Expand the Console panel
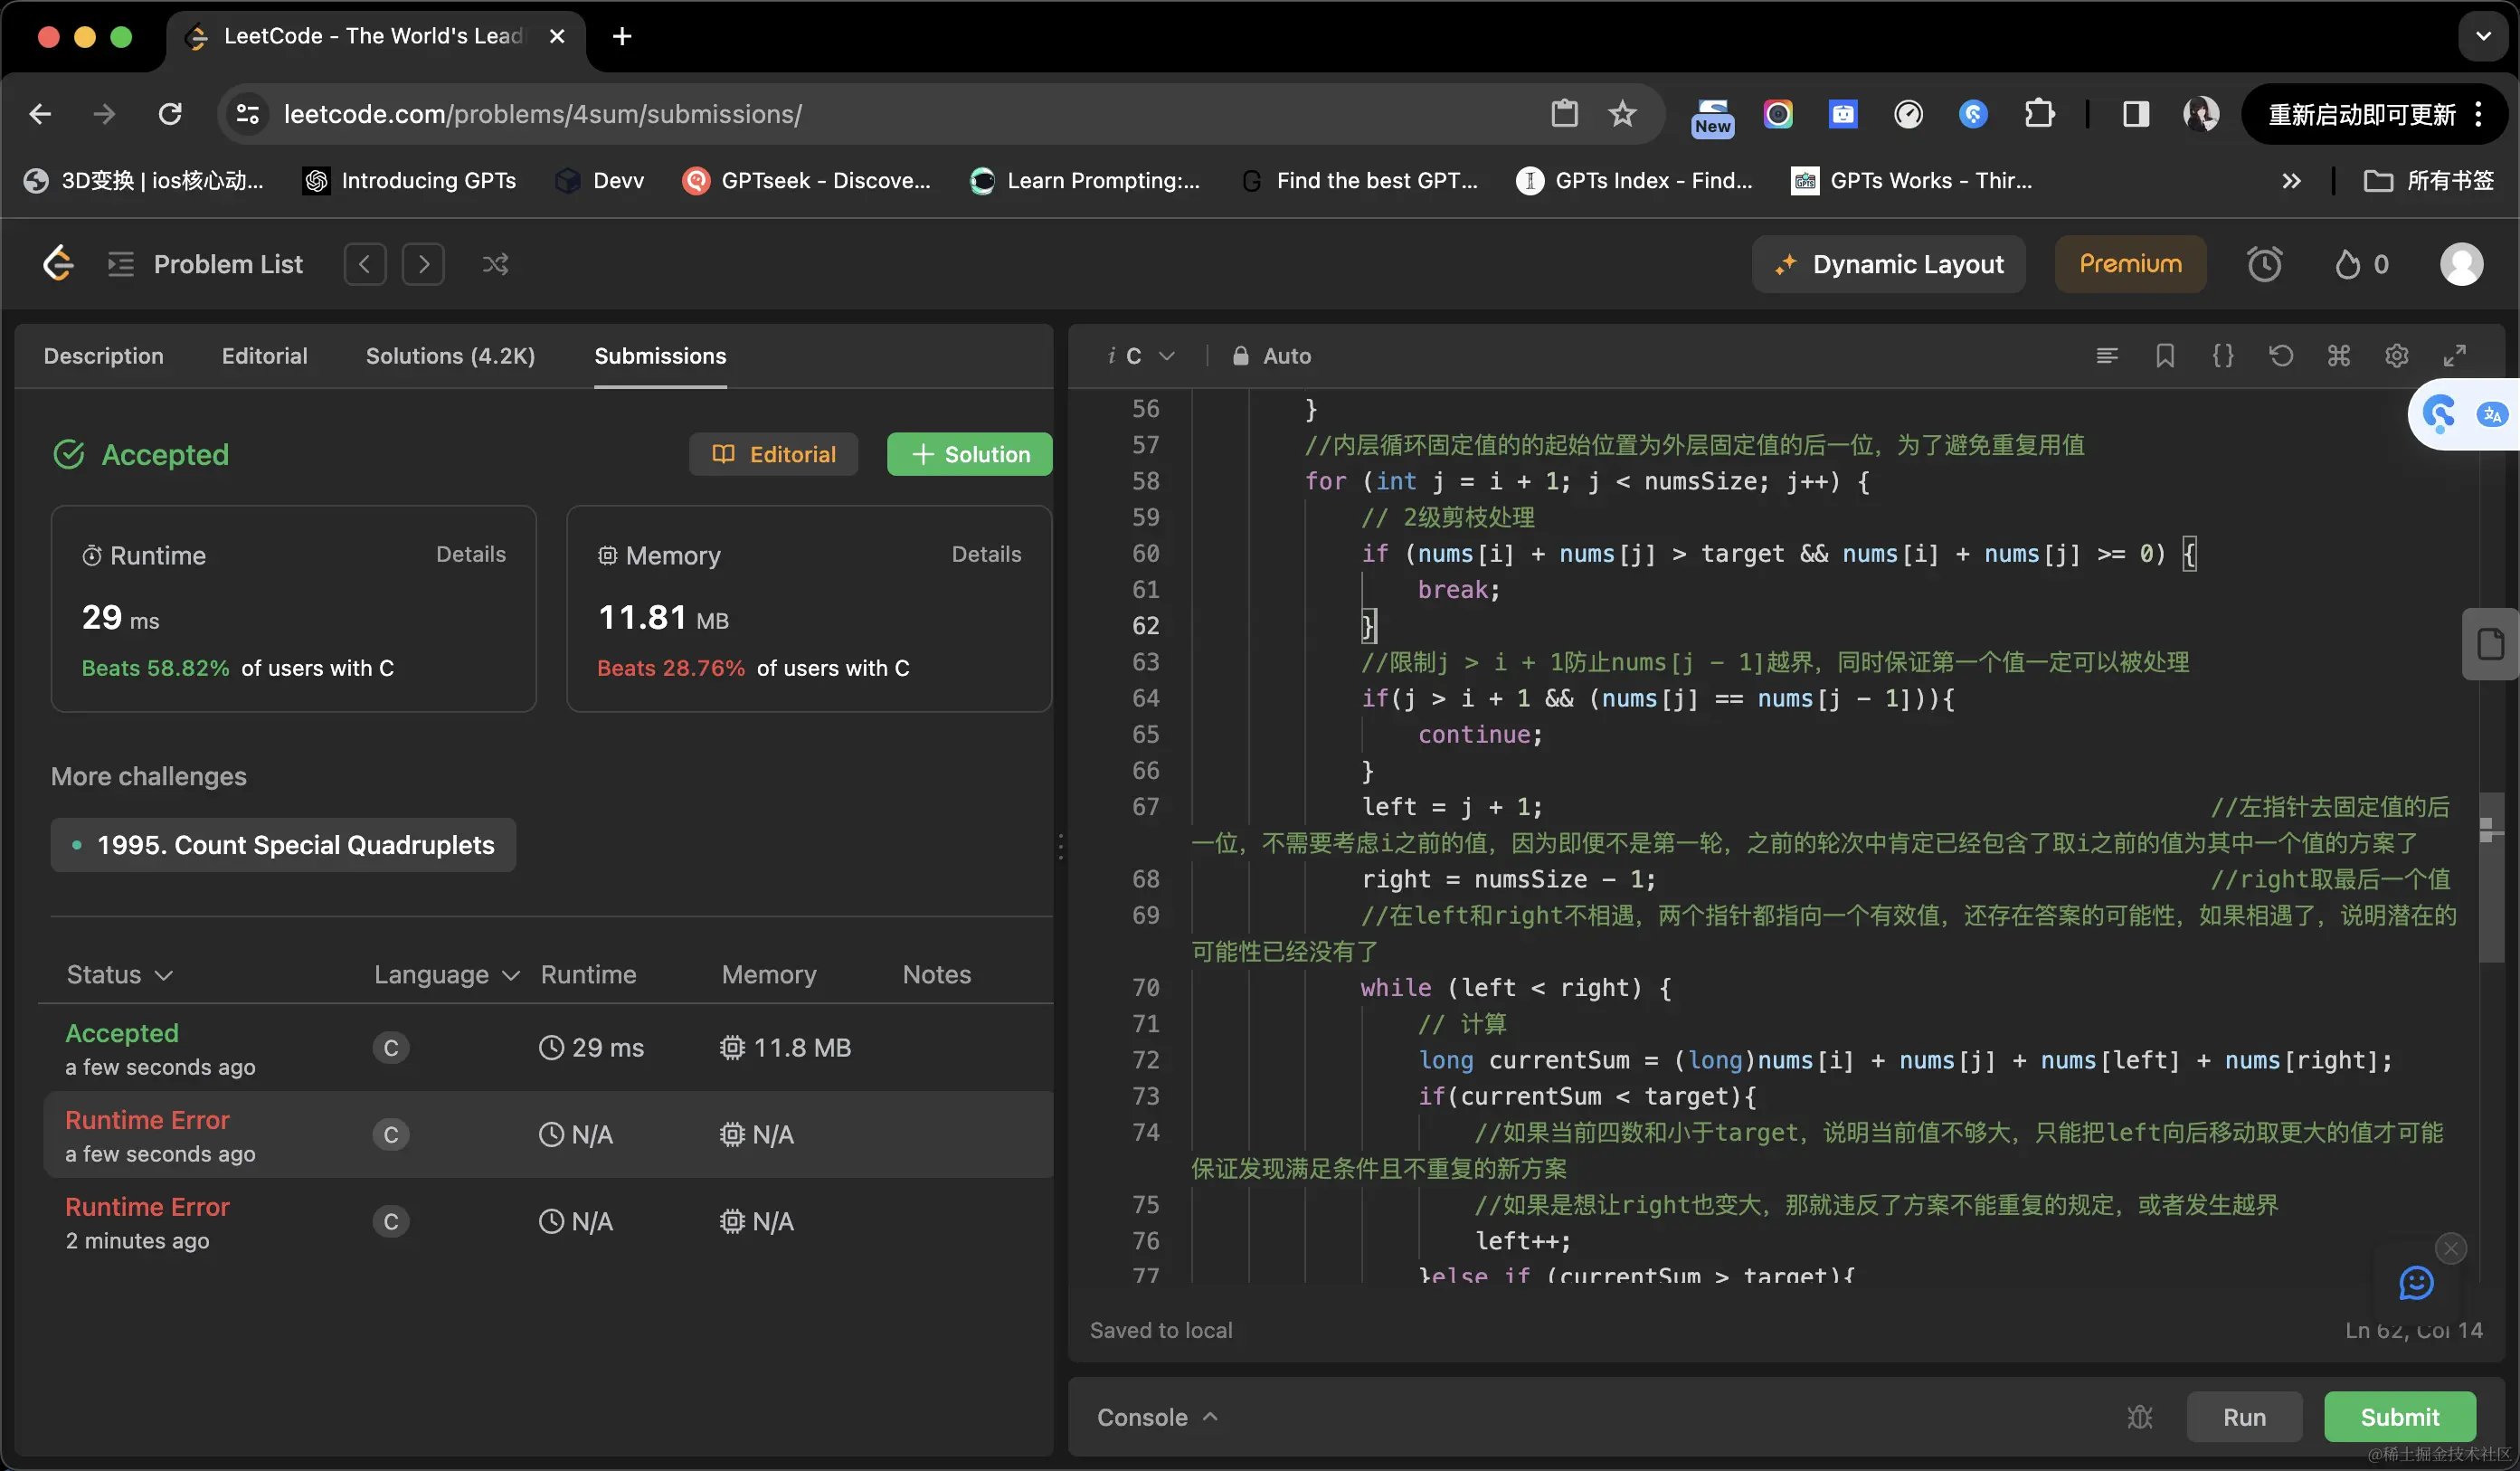The width and height of the screenshot is (2520, 1471). (x=1157, y=1416)
